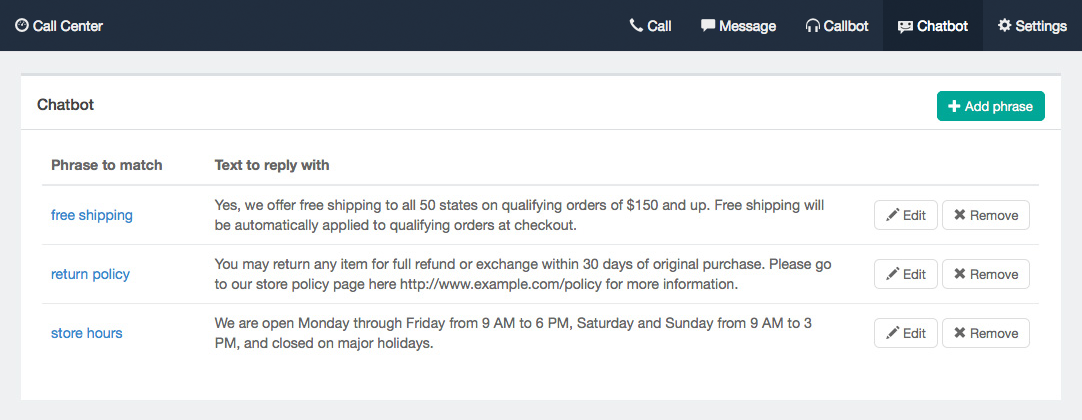1082x420 pixels.
Task: Edit the store hours phrase
Action: [905, 333]
